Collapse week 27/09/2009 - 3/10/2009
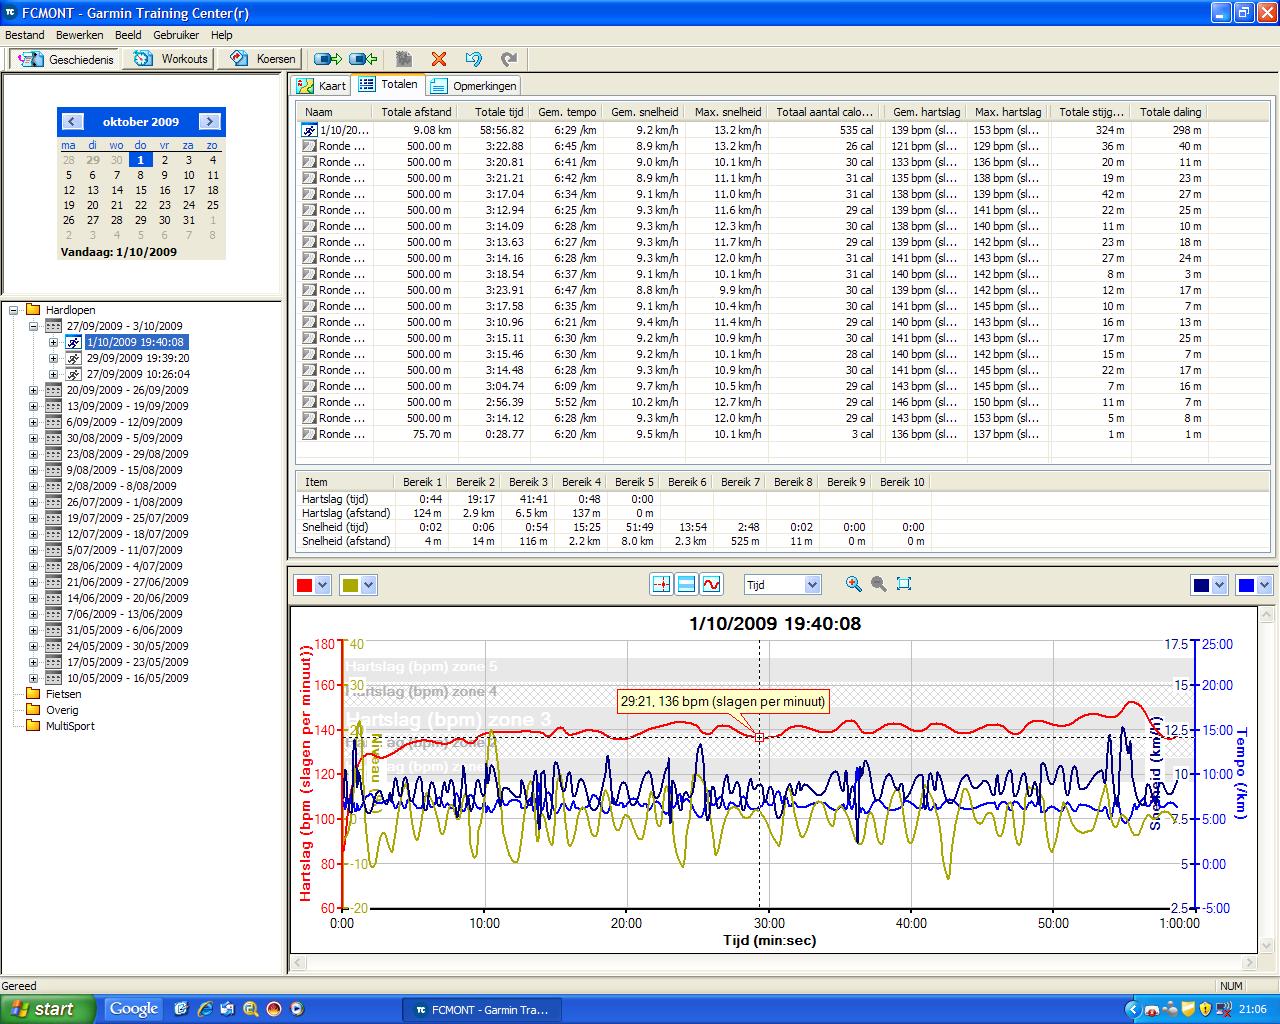The width and height of the screenshot is (1280, 1024). click(34, 326)
